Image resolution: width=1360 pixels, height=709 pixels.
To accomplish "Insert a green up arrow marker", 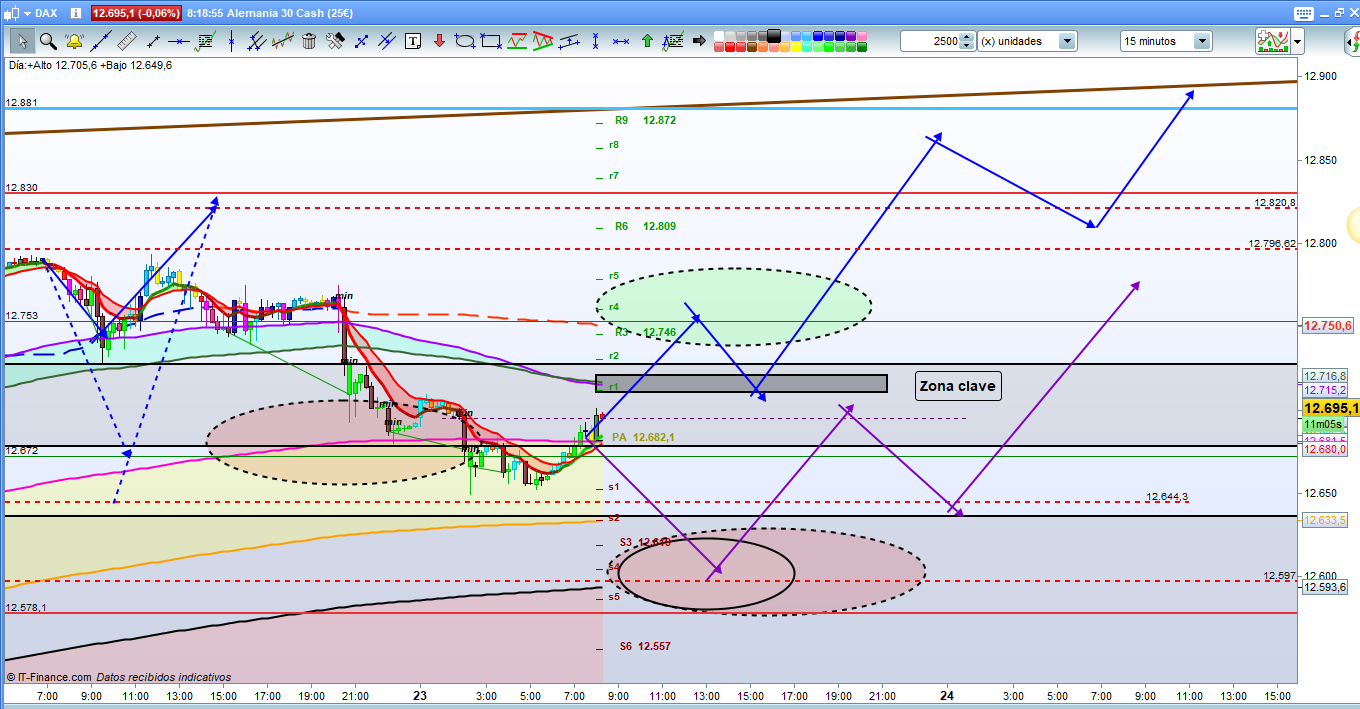I will click(647, 41).
